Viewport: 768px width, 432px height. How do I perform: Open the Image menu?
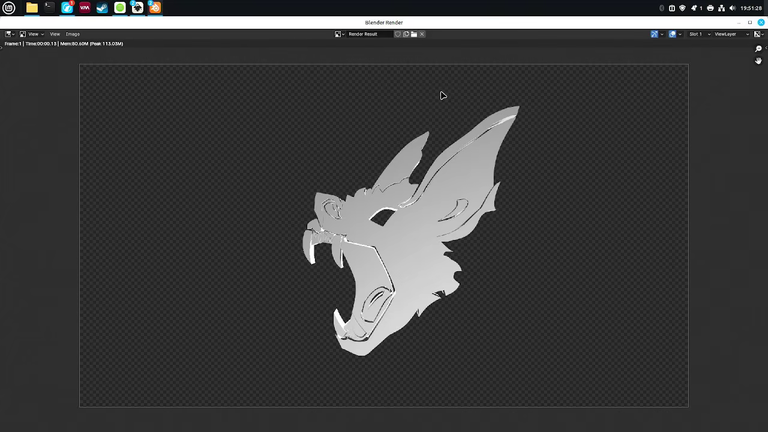[x=72, y=34]
